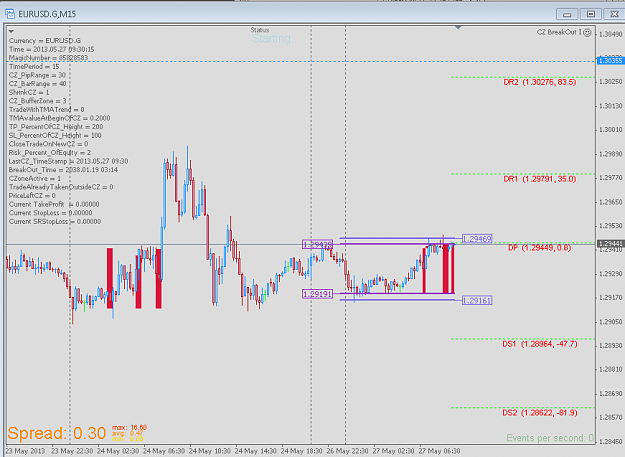Viewport: 625px width, 457px height.
Task: Minimize the EURUSD.G,M15 chart window
Action: (x=567, y=14)
